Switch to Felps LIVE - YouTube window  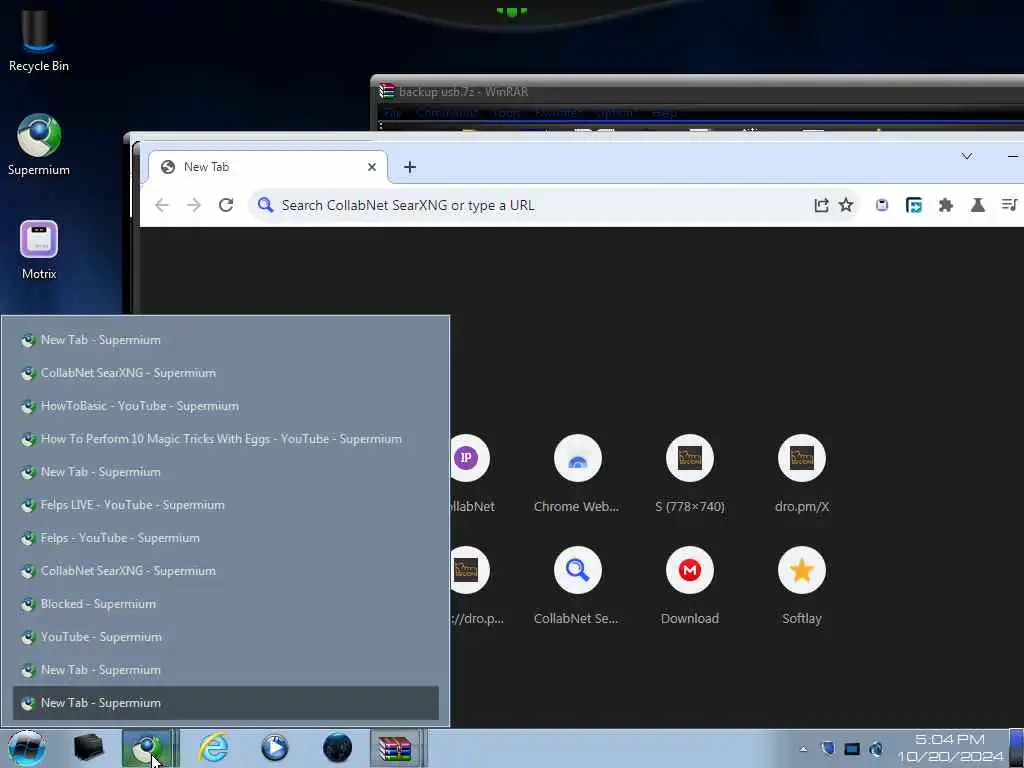pos(226,505)
